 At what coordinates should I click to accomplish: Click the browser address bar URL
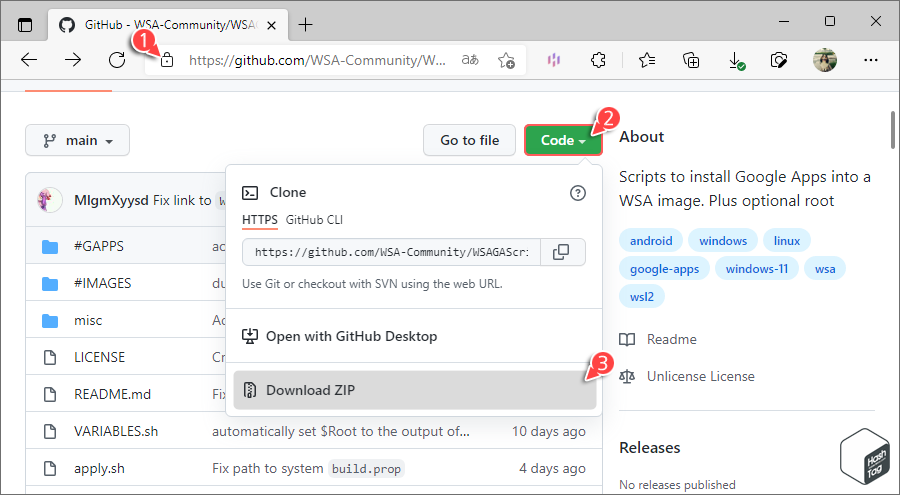(317, 60)
